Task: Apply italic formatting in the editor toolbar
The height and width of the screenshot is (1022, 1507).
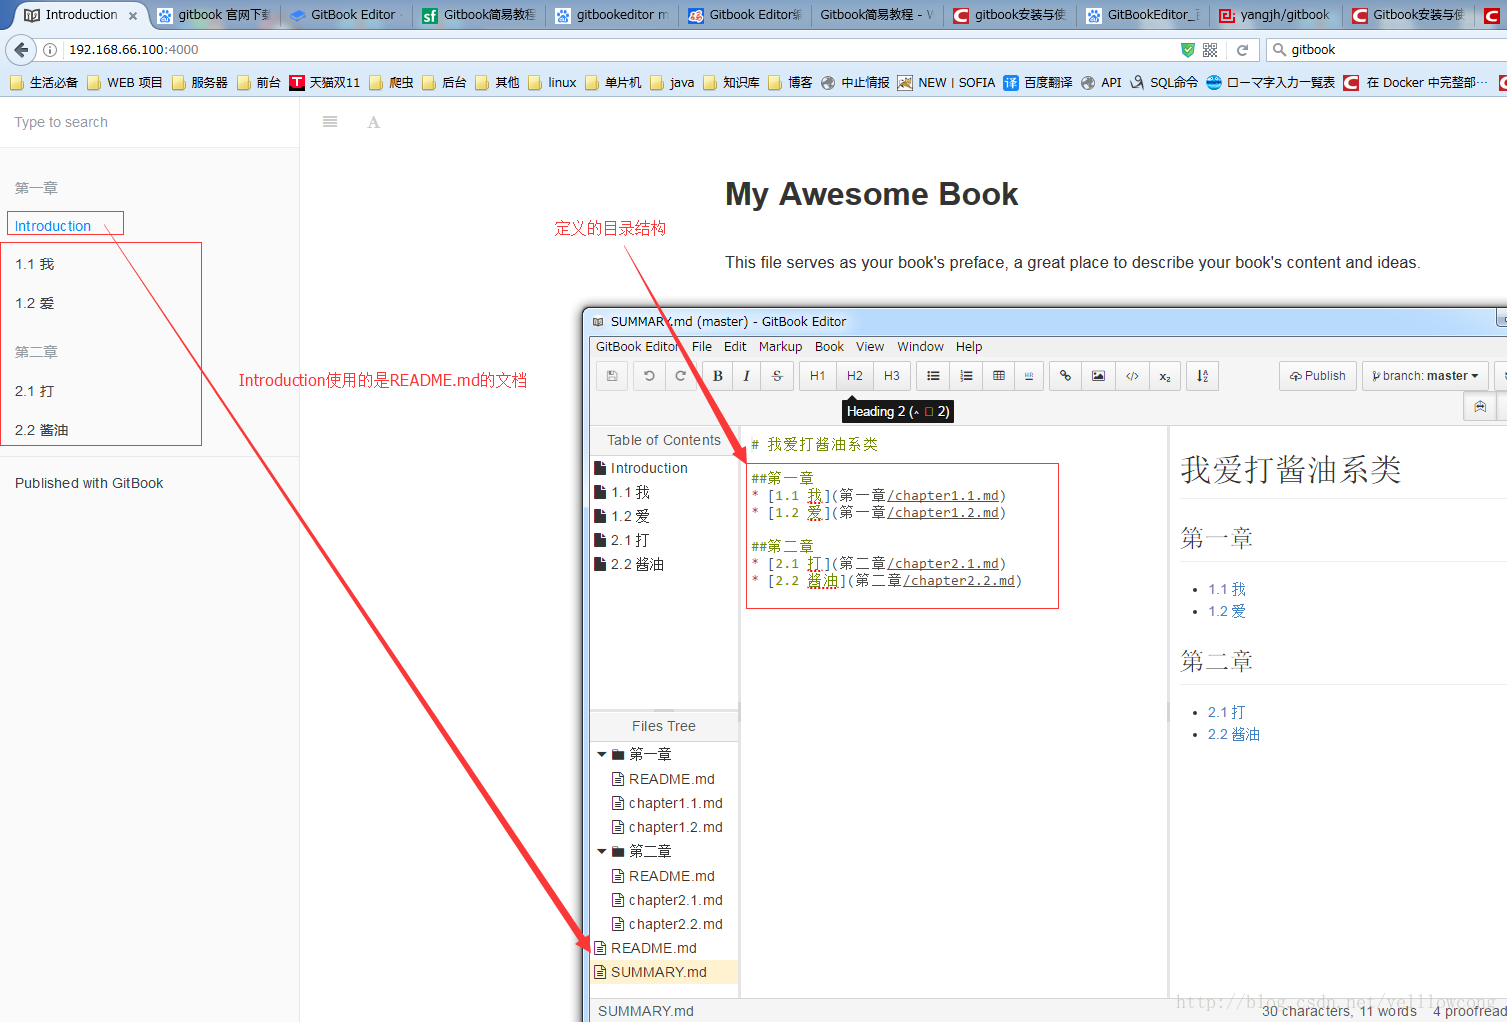Action: click(x=746, y=376)
